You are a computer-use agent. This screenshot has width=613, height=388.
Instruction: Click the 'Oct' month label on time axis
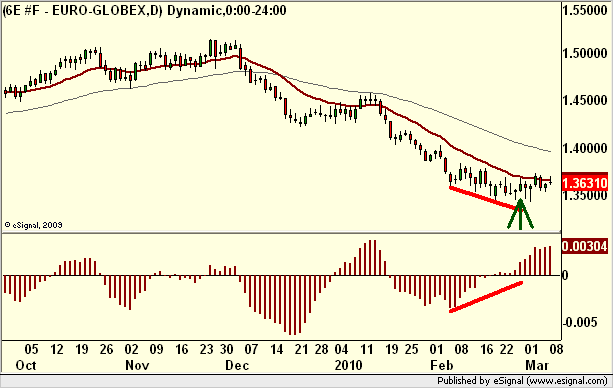(26, 365)
